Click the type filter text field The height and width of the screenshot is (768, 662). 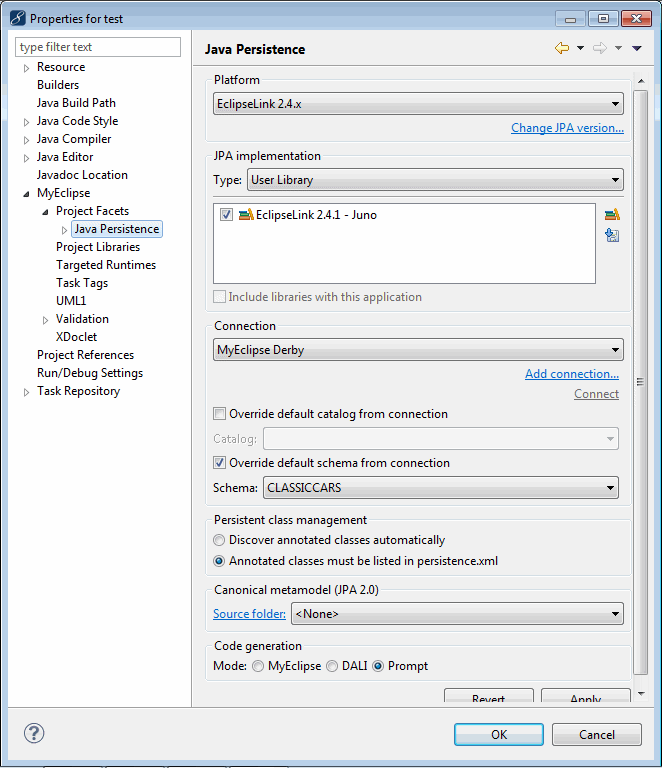point(98,47)
